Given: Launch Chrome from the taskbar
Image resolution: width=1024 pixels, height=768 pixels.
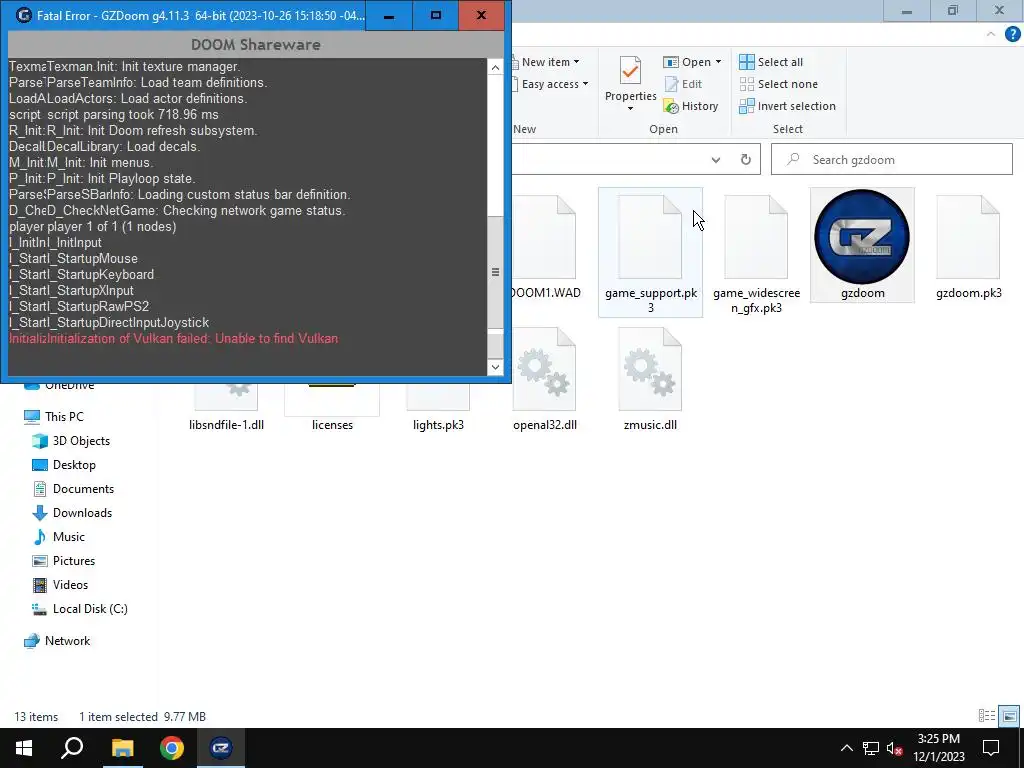Looking at the screenshot, I should click(172, 748).
